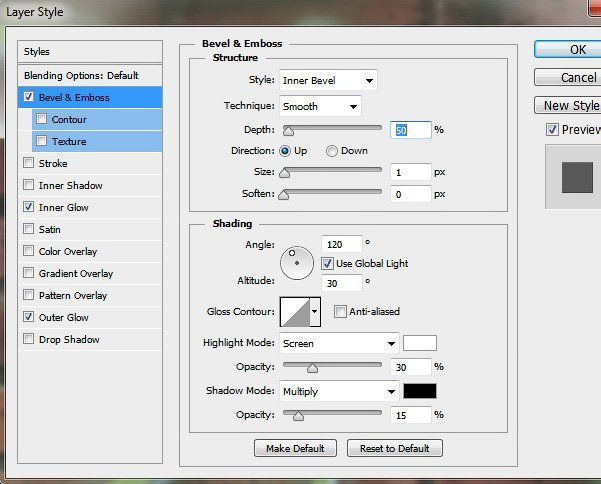Enable the Drop Shadow checkbox

[x=28, y=339]
